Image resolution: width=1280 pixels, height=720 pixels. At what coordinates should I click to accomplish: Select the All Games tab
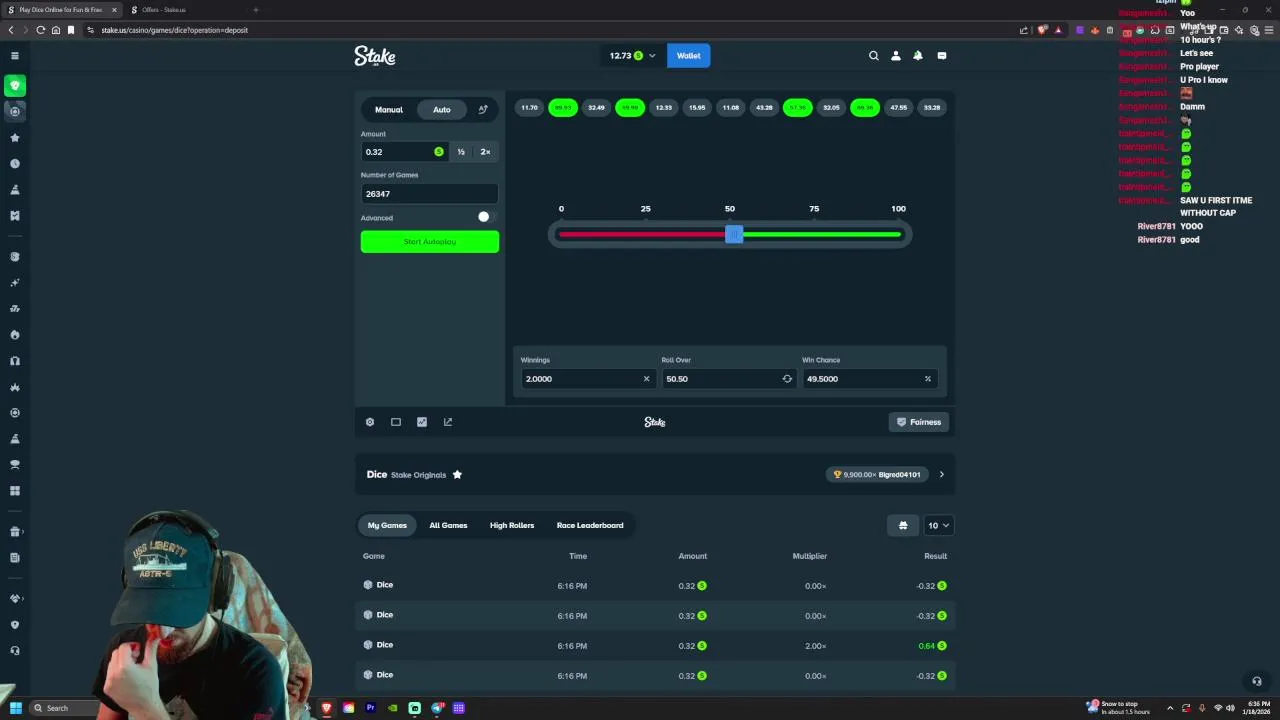448,526
